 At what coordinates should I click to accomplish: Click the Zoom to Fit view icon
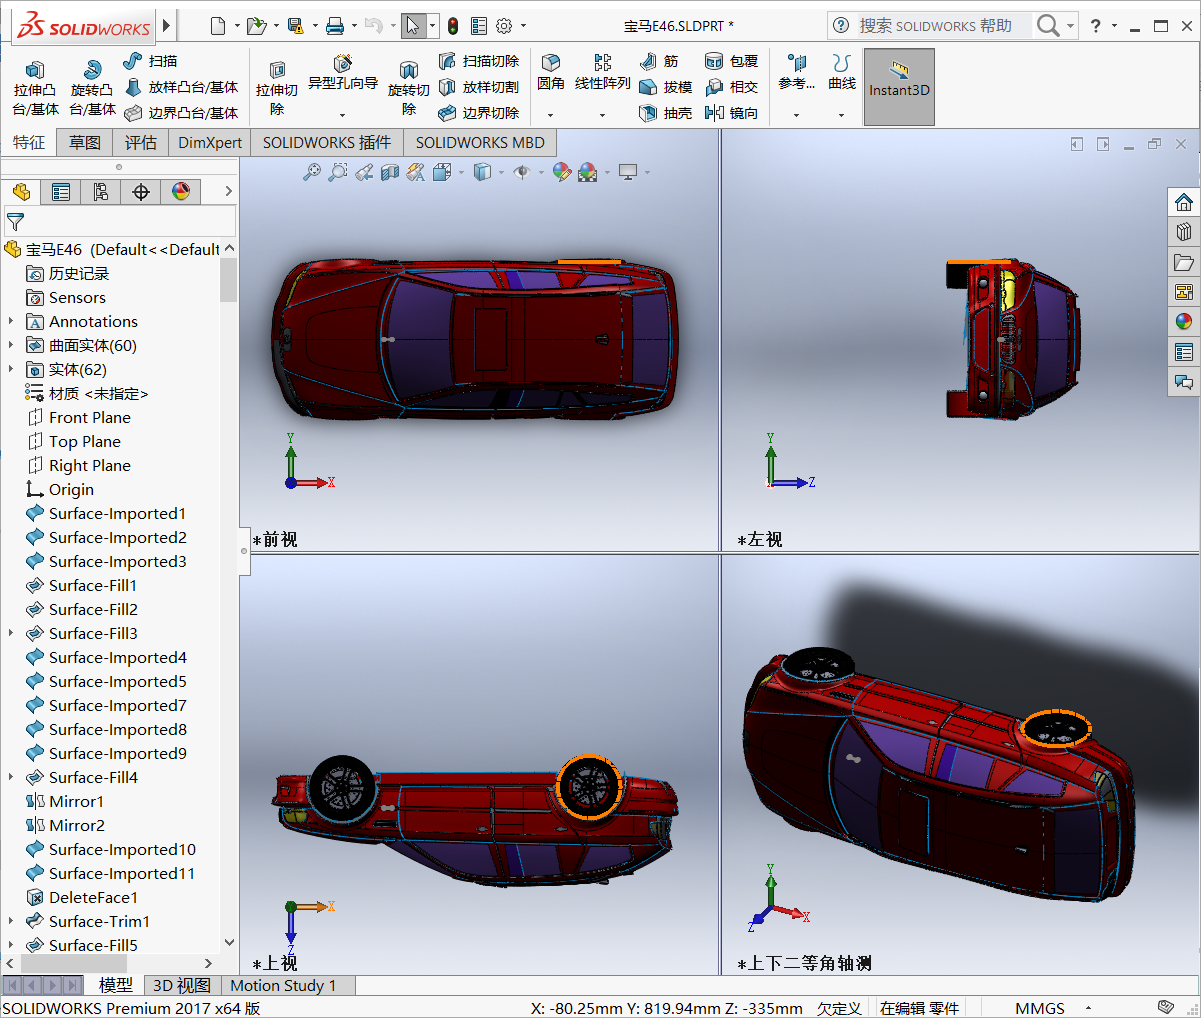click(x=312, y=172)
